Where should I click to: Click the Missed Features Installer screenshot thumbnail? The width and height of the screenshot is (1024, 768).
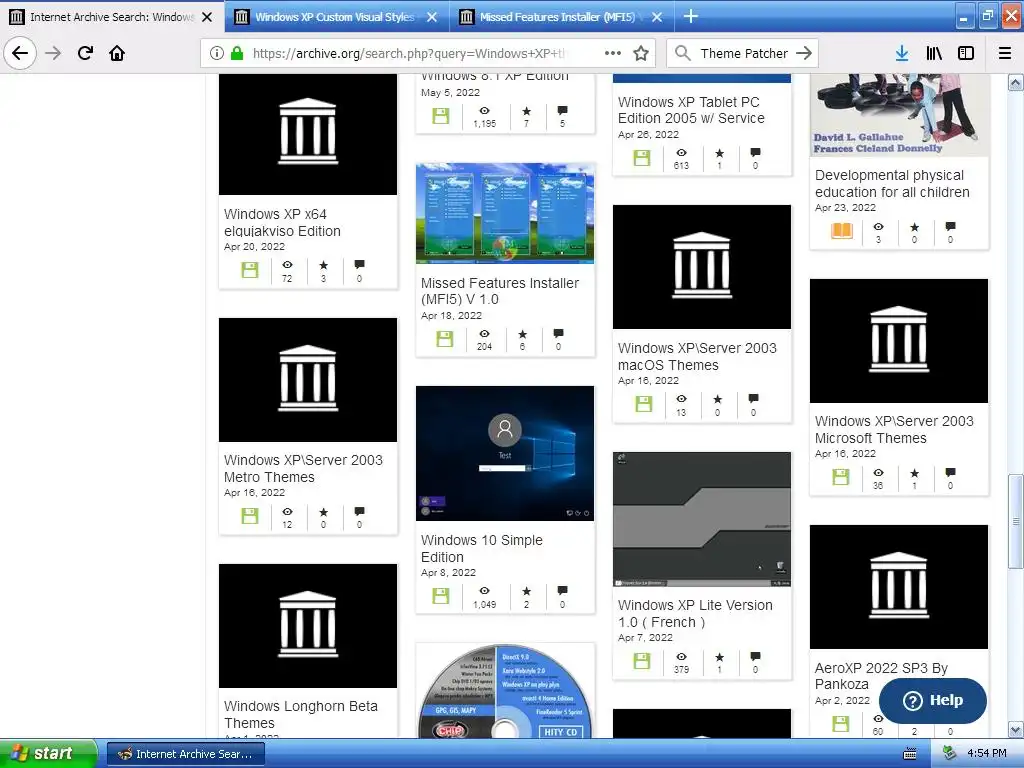pyautogui.click(x=505, y=214)
